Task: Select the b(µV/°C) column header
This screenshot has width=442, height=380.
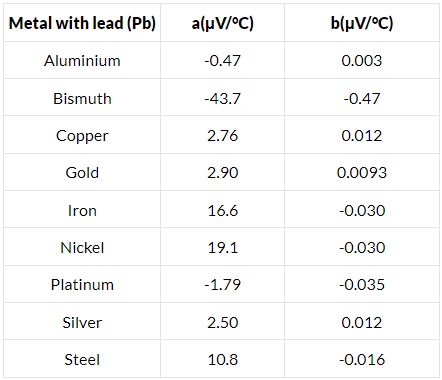Action: 362,23
